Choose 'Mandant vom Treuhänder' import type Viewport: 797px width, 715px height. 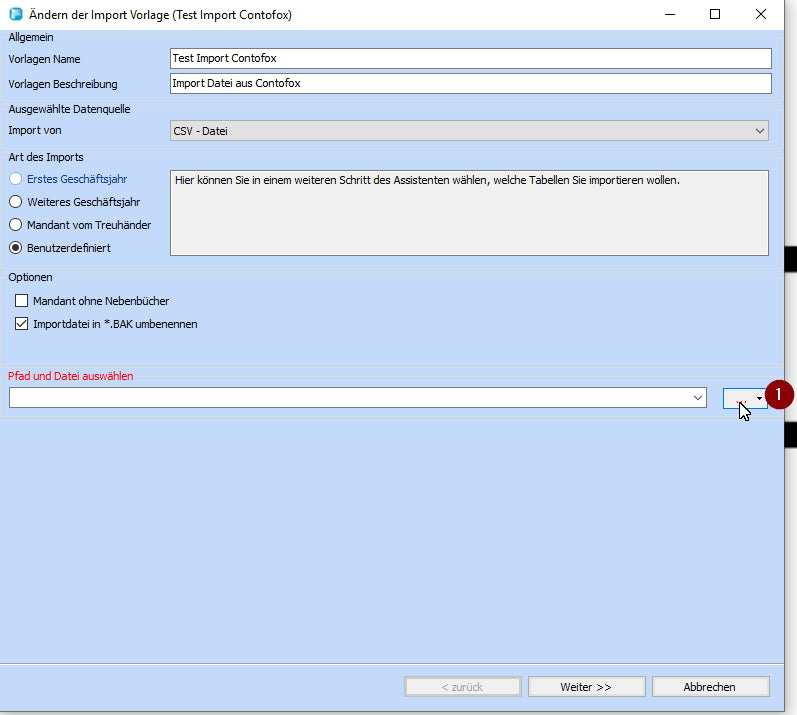16,225
